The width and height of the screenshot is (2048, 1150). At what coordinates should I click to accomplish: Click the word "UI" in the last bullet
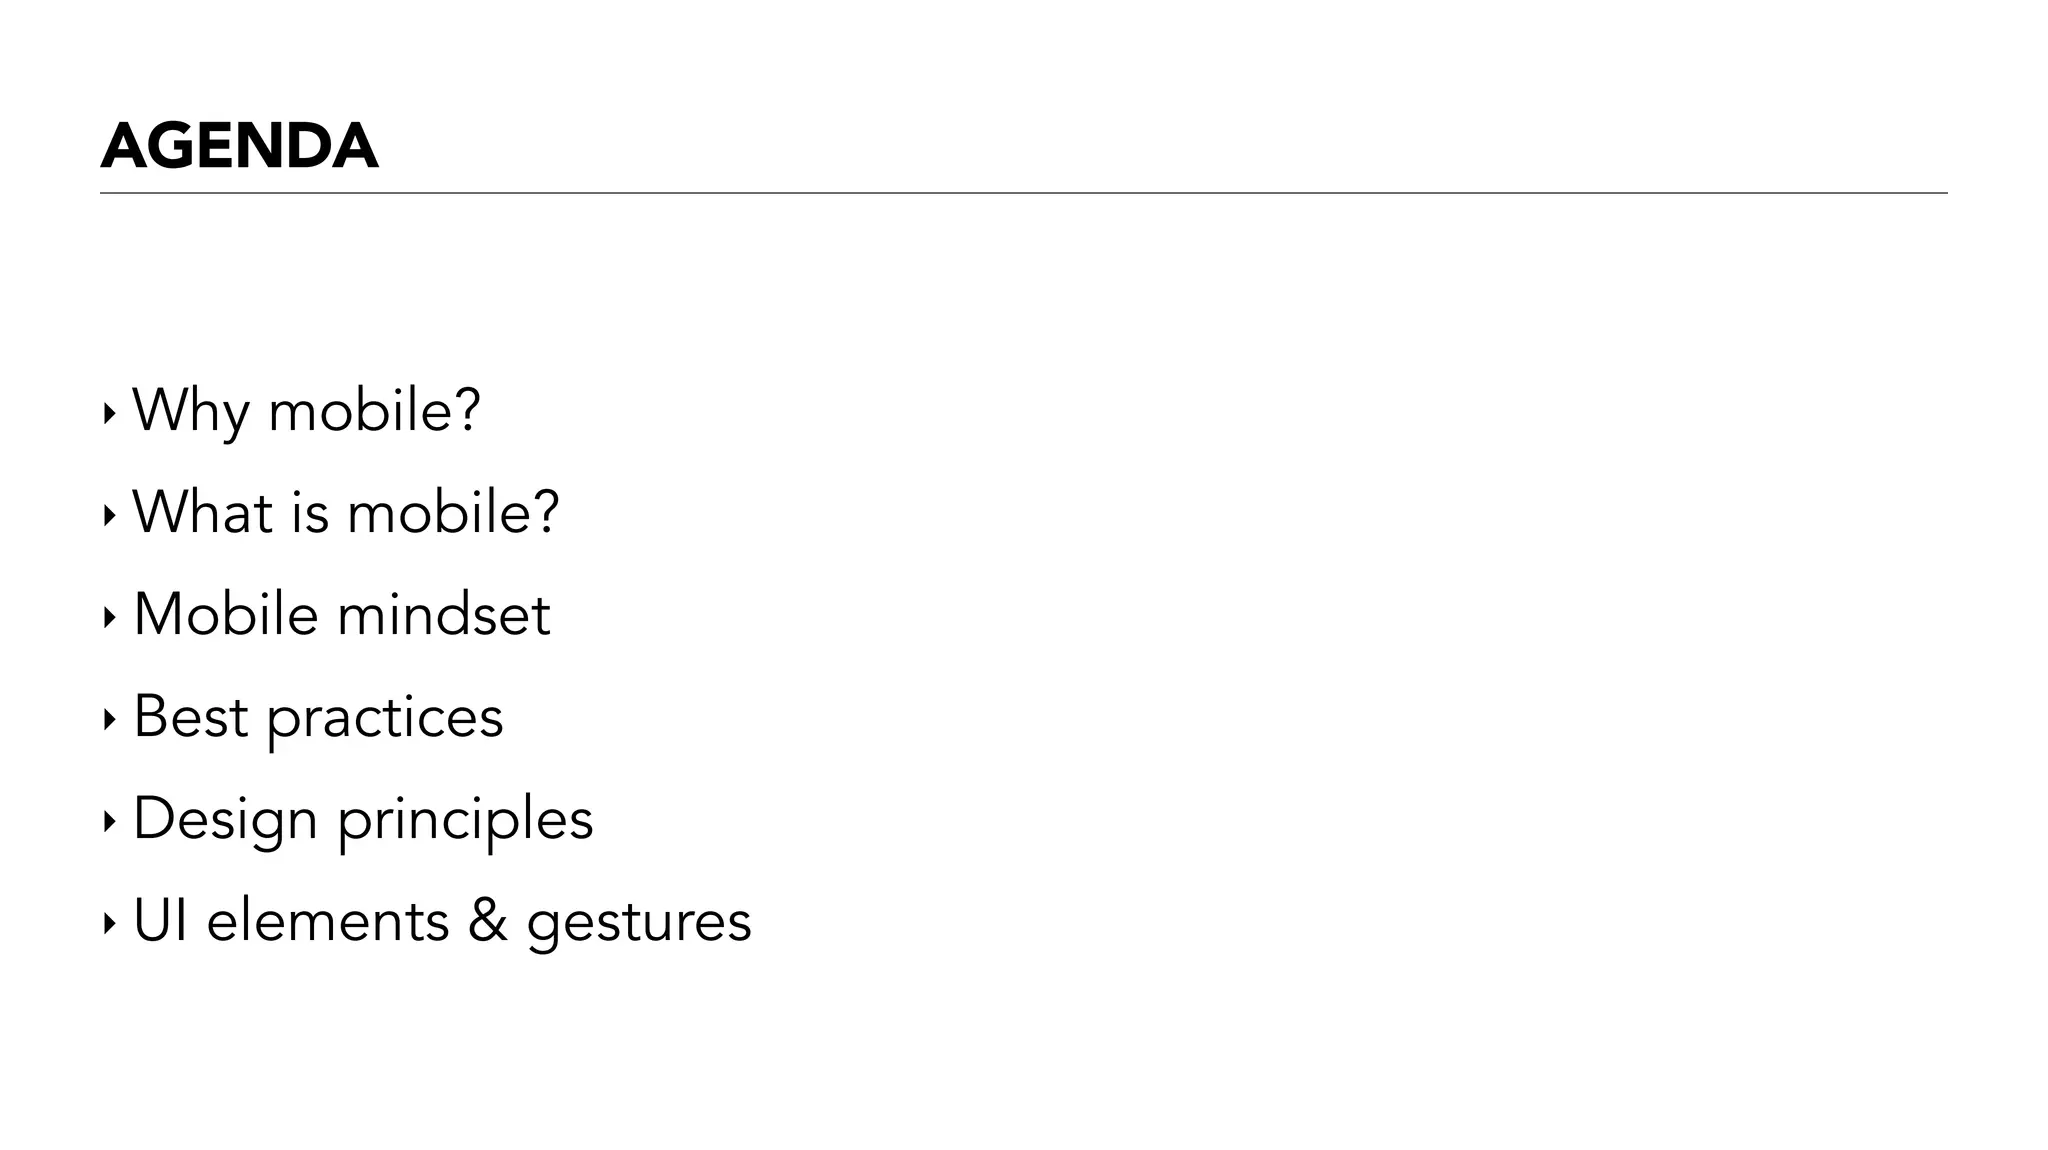[160, 921]
